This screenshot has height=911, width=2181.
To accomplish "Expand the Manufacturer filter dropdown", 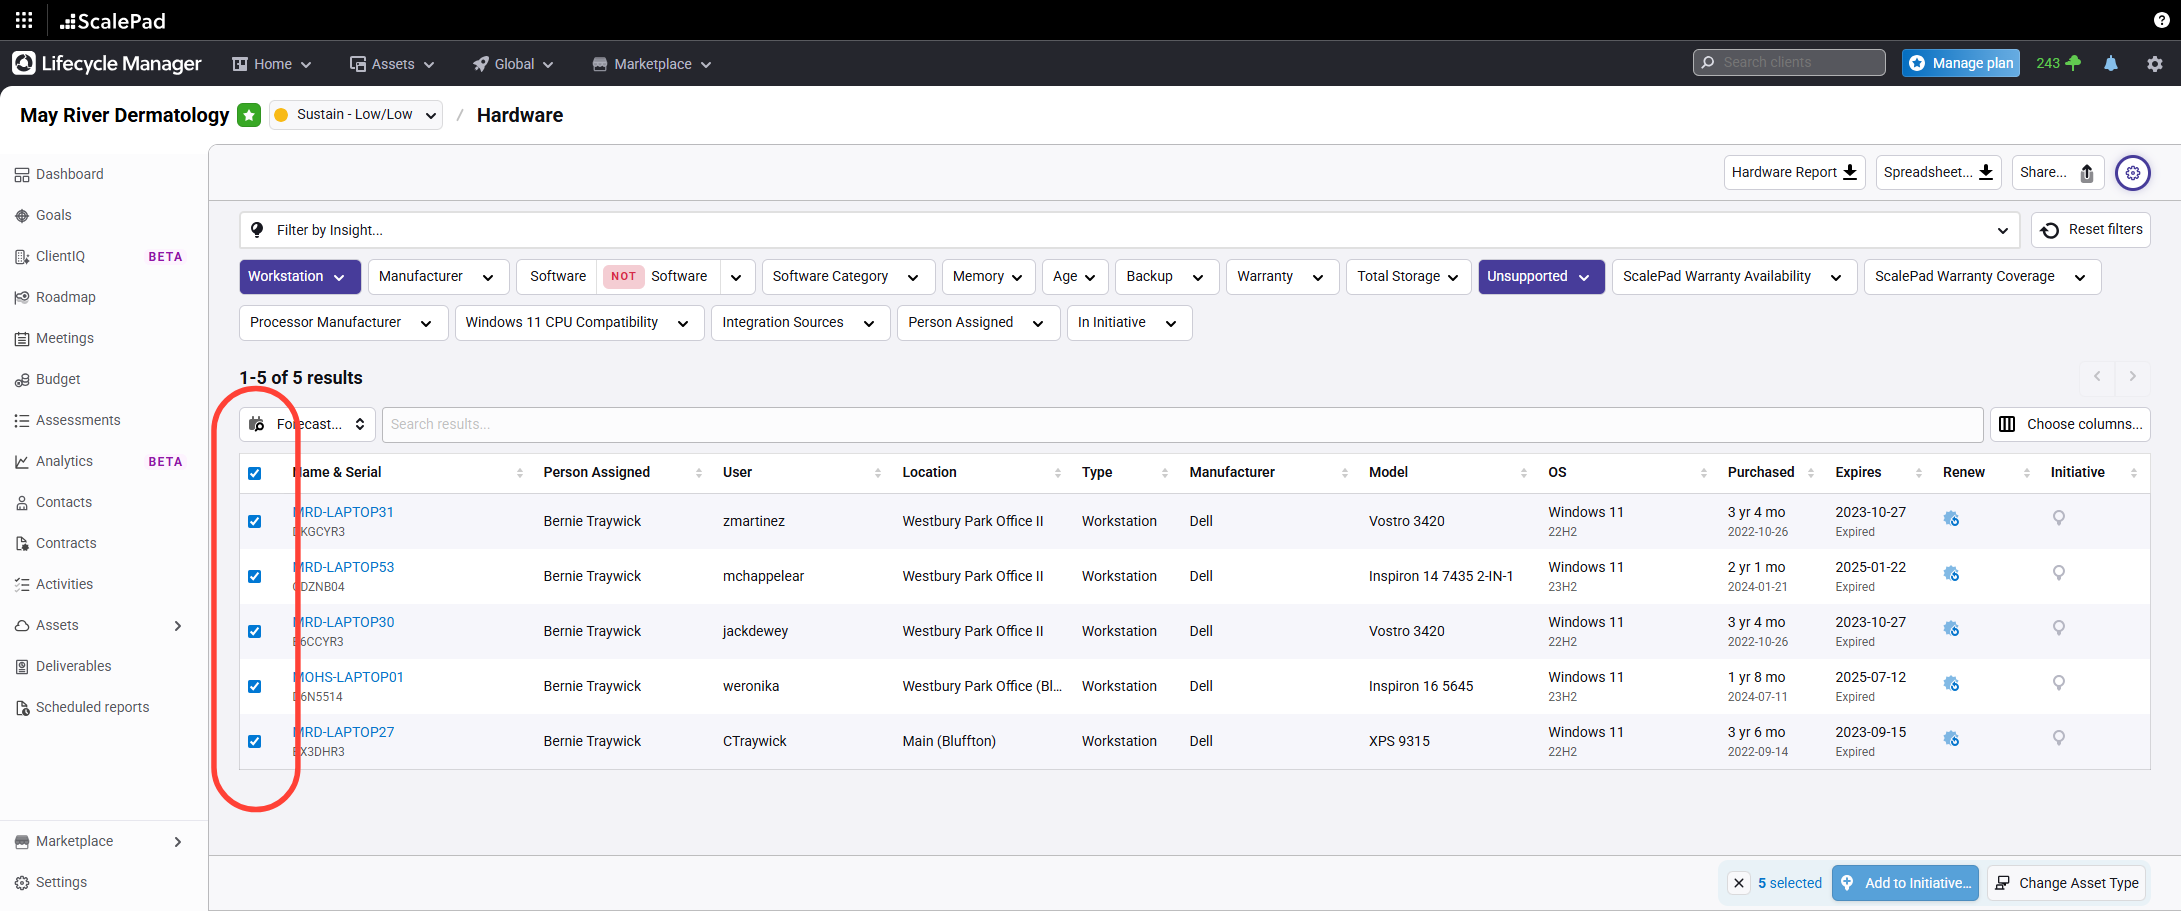I will pyautogui.click(x=437, y=277).
